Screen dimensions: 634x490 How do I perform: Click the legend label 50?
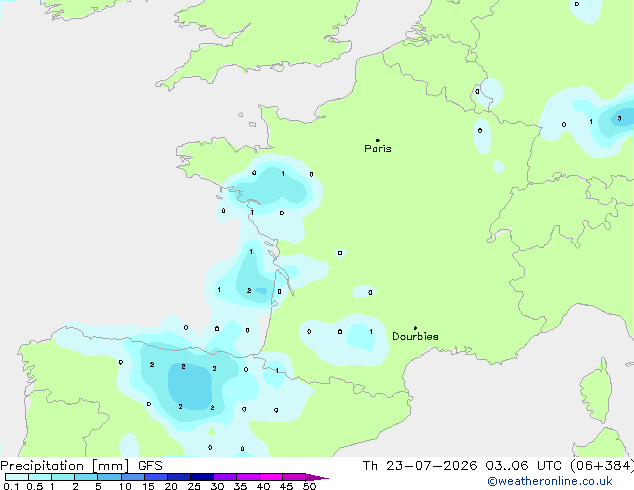(309, 486)
